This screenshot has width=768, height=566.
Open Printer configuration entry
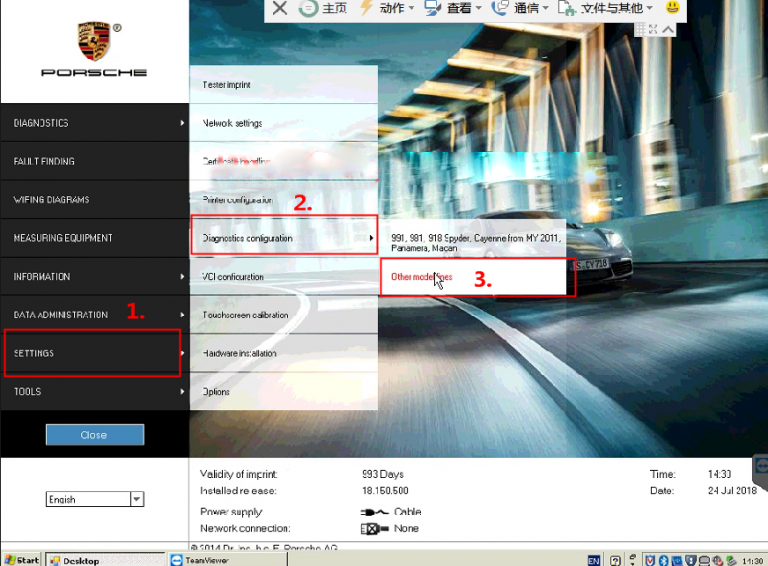[284, 199]
